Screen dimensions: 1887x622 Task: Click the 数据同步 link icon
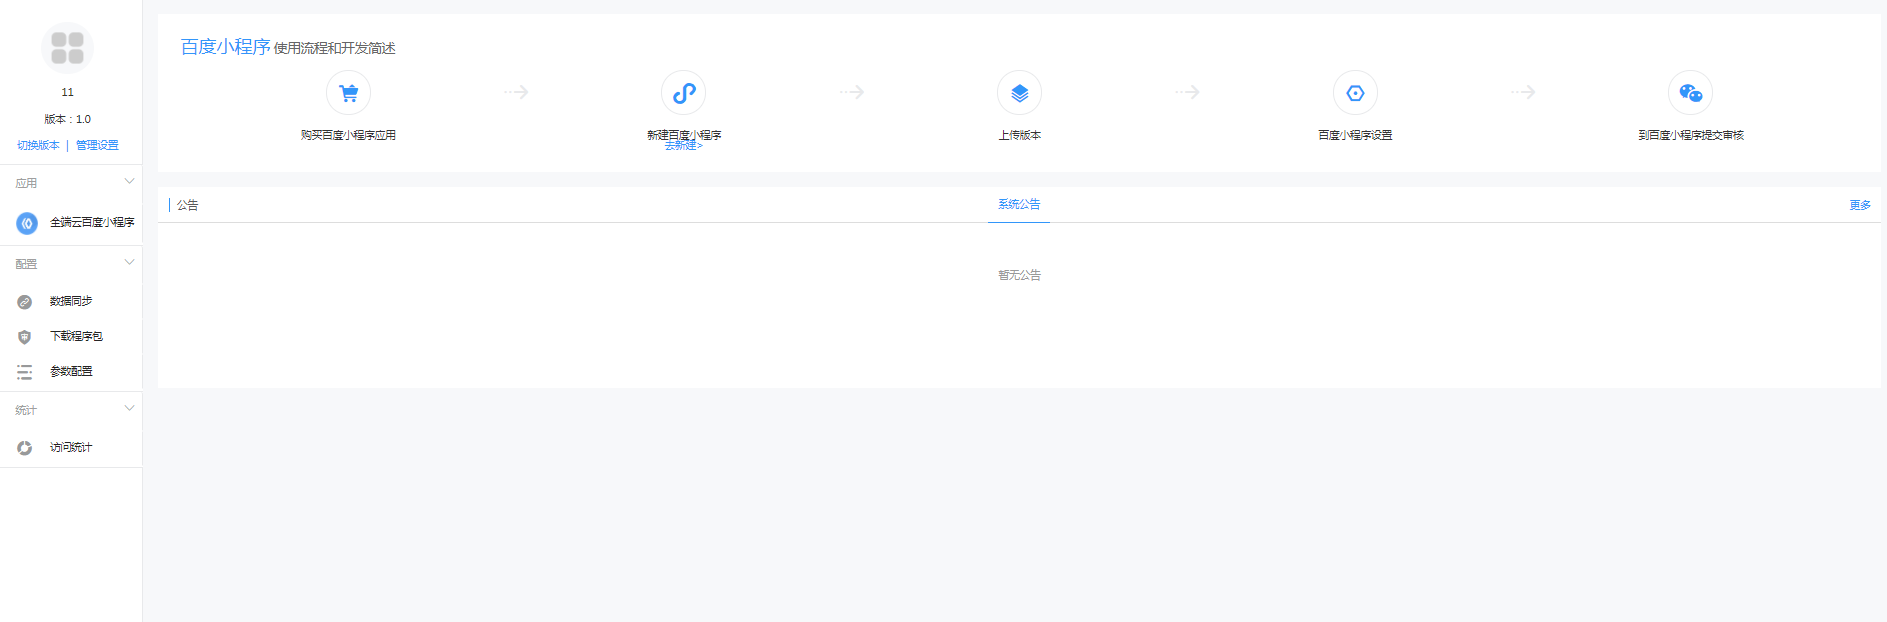[25, 302]
